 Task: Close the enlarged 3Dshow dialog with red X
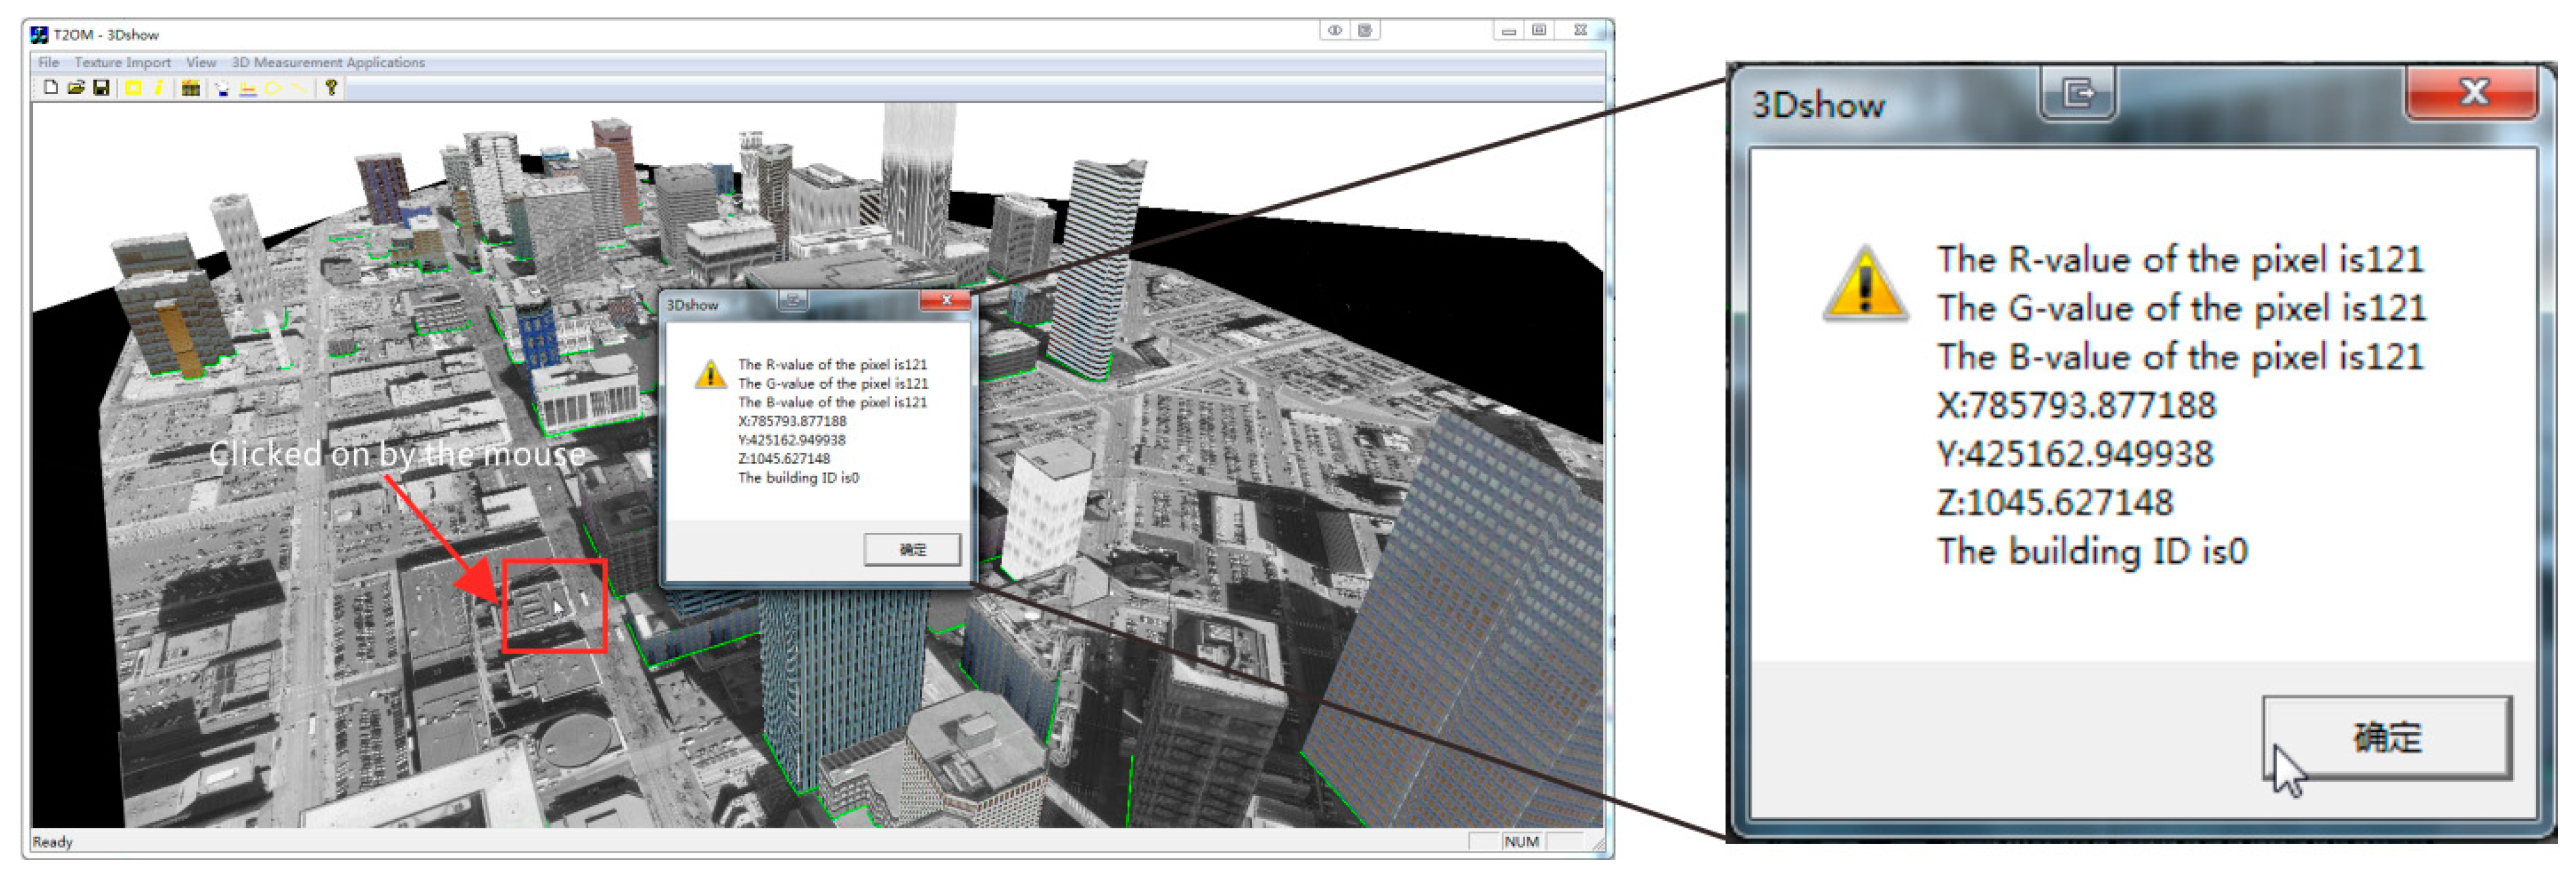tap(2472, 92)
